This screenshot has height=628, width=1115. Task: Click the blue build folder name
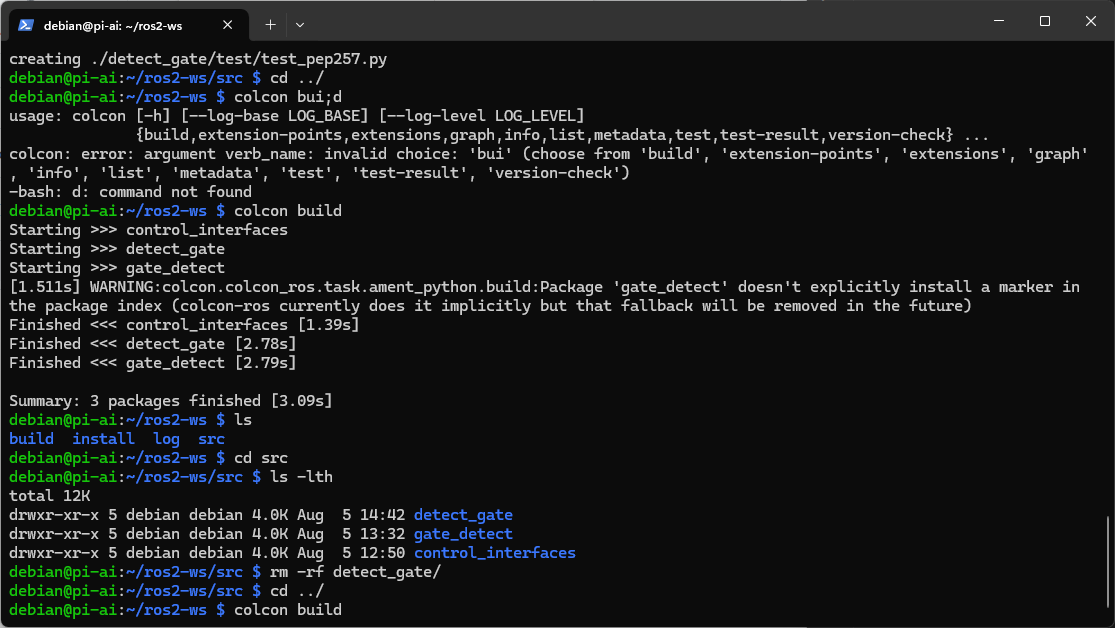click(x=31, y=439)
